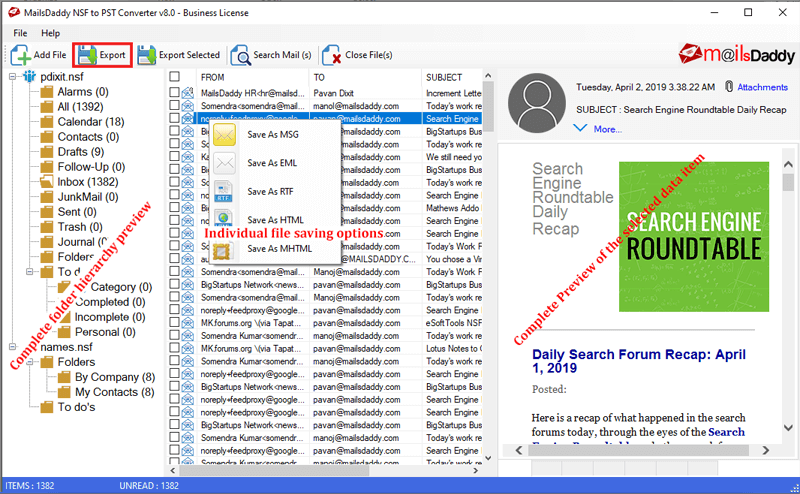Click the Save As MSG envelope icon

[x=224, y=135]
